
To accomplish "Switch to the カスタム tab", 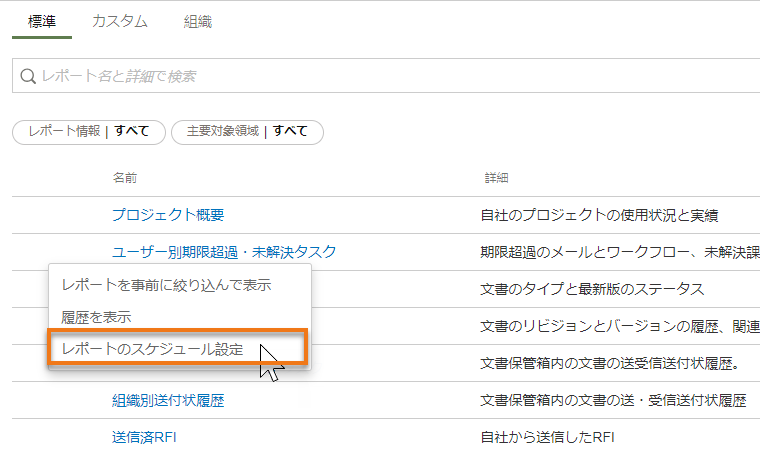I will pyautogui.click(x=119, y=22).
